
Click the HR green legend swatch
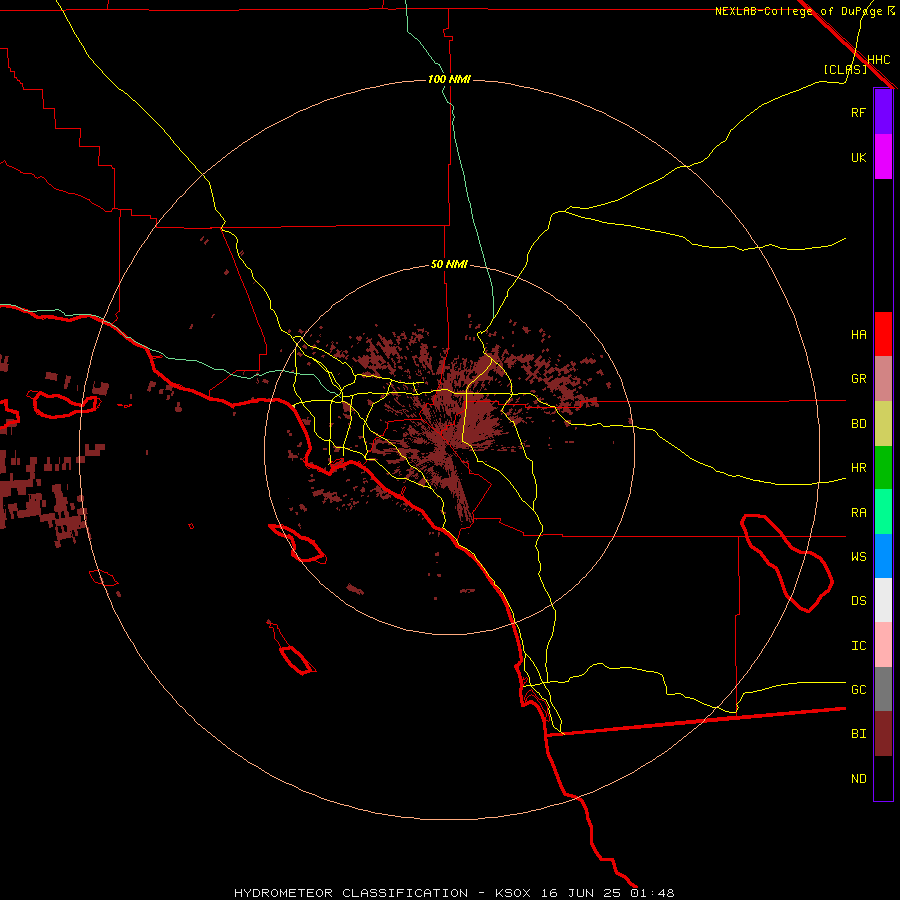[883, 468]
